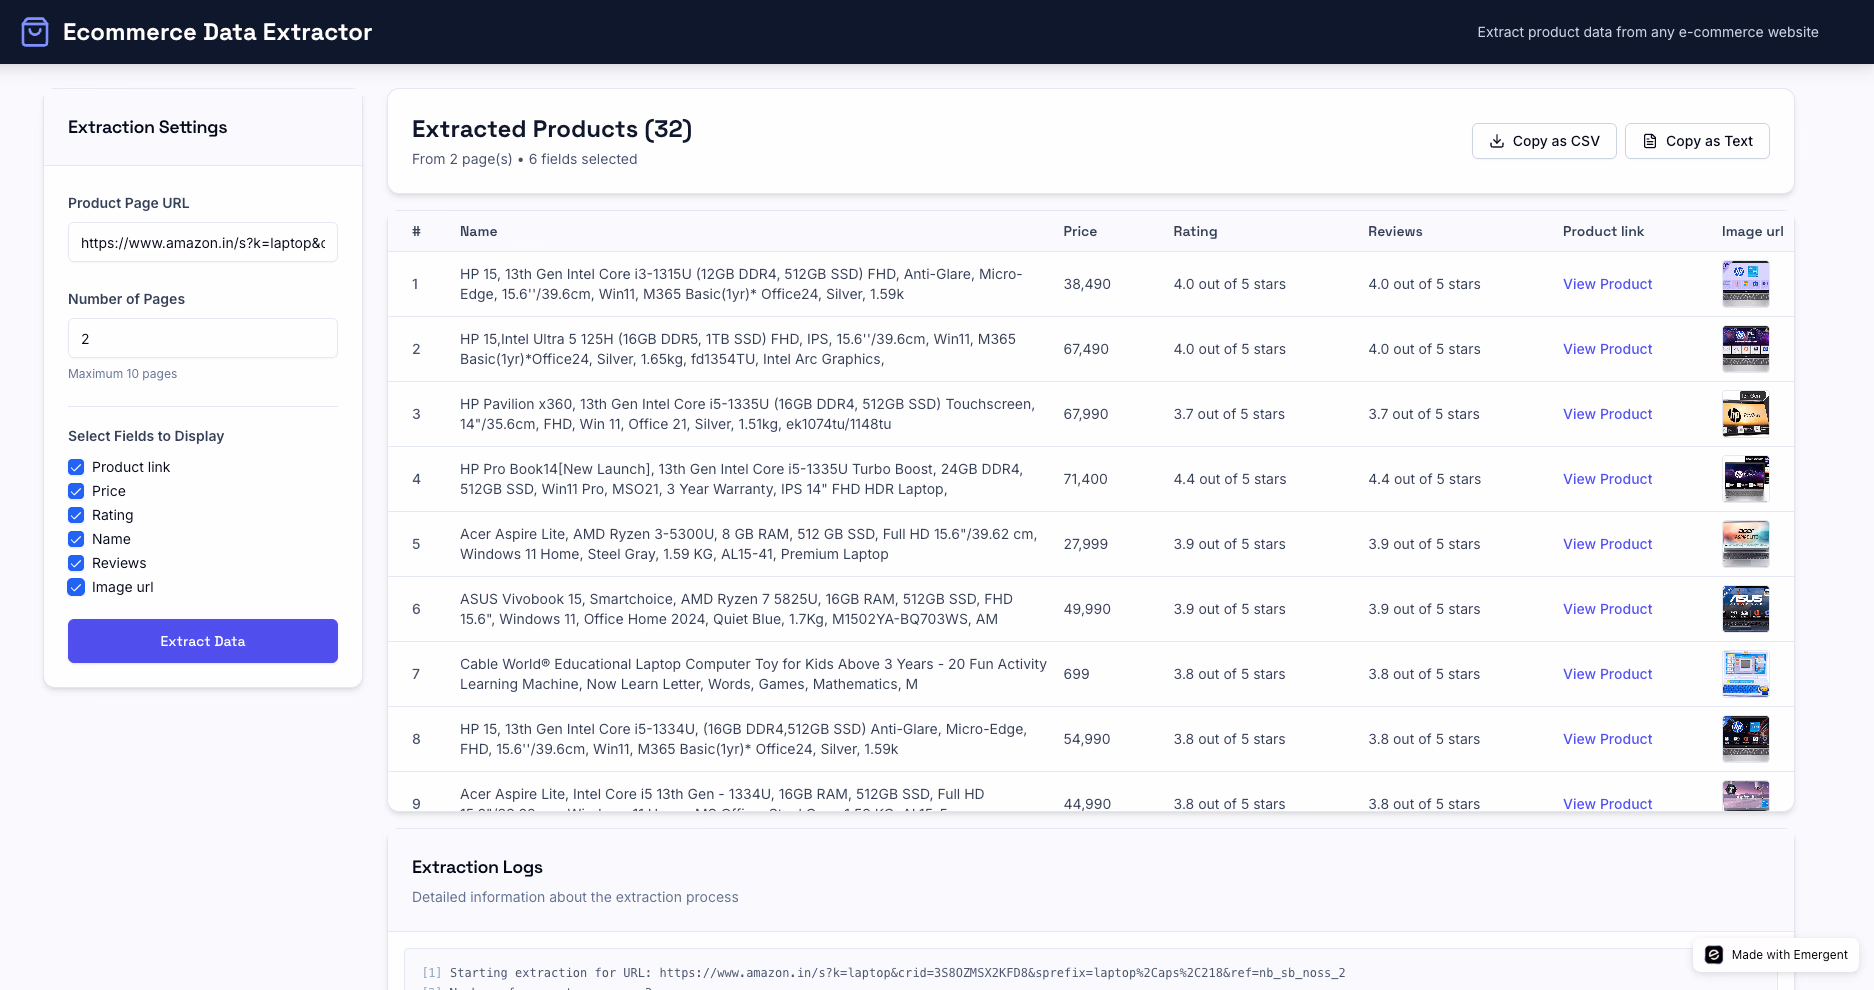Select the Cable World Educational Laptop name

[x=753, y=674]
